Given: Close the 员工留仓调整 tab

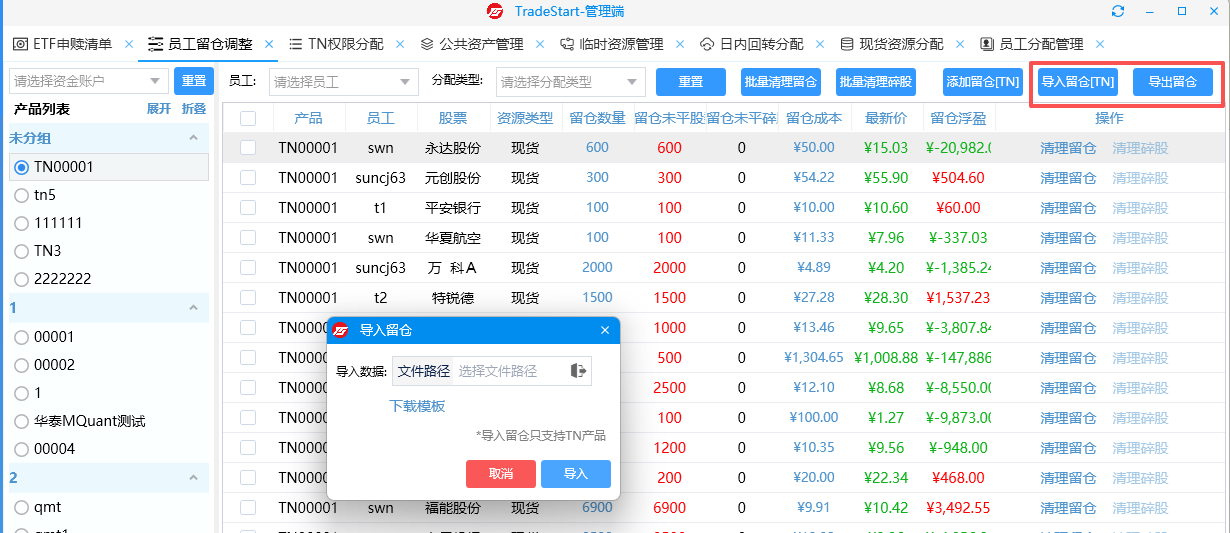Looking at the screenshot, I should coord(270,44).
